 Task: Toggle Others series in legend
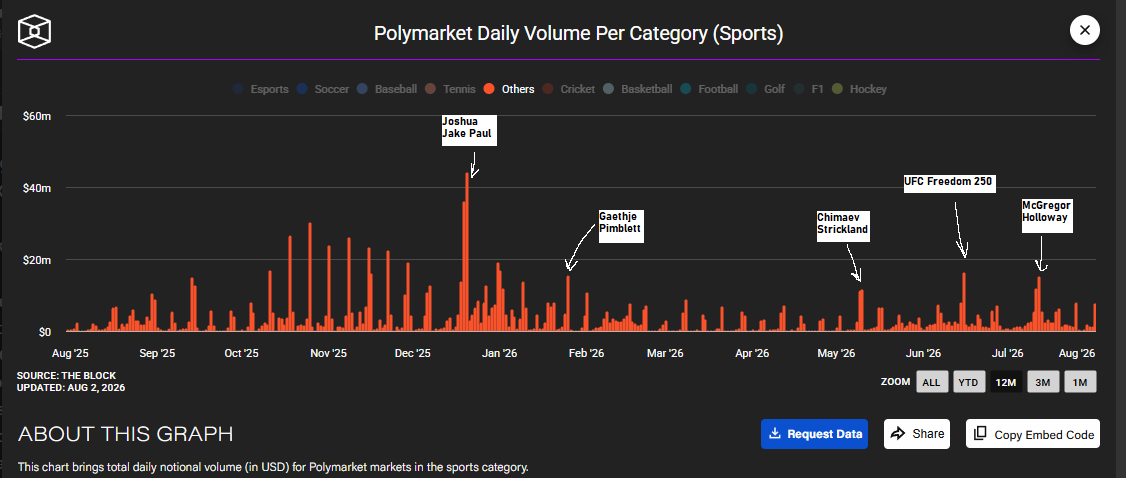pyautogui.click(x=509, y=89)
